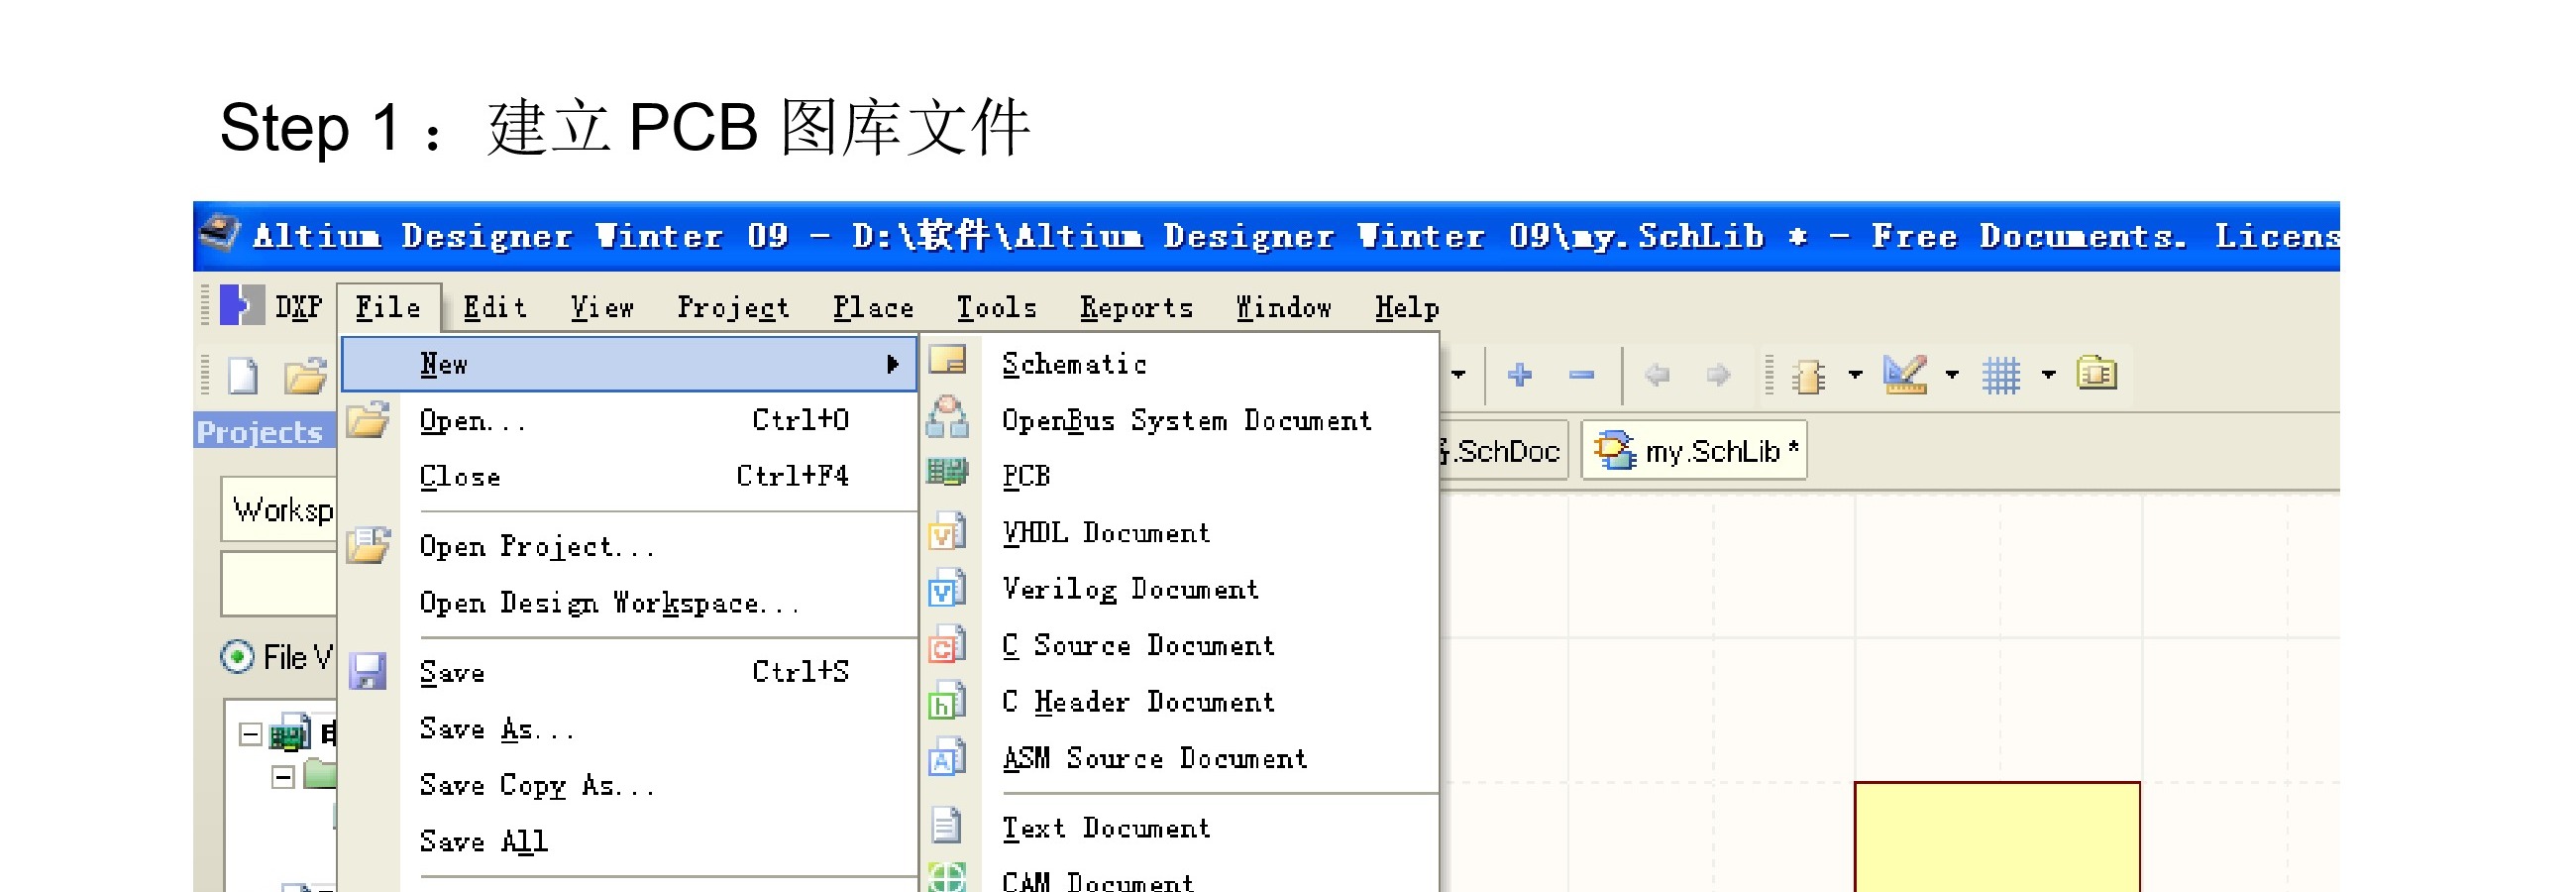Screen dimensions: 2576x892
Task: Open the Window menu
Action: click(1283, 307)
